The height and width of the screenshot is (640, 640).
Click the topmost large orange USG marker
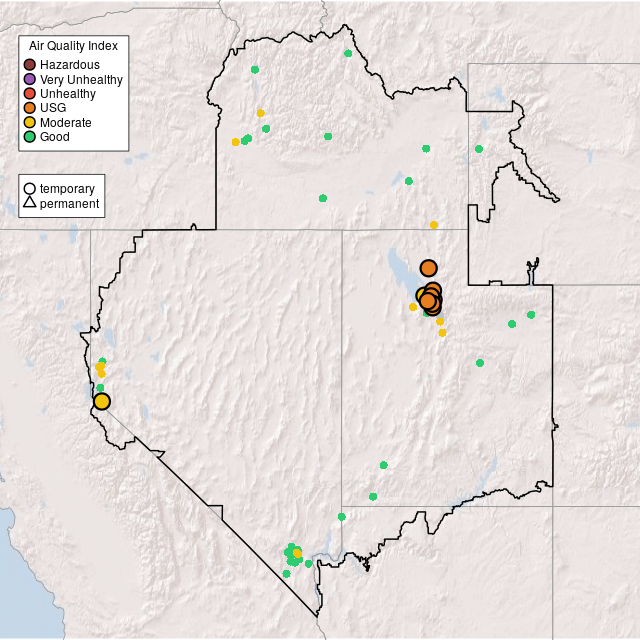pyautogui.click(x=429, y=268)
